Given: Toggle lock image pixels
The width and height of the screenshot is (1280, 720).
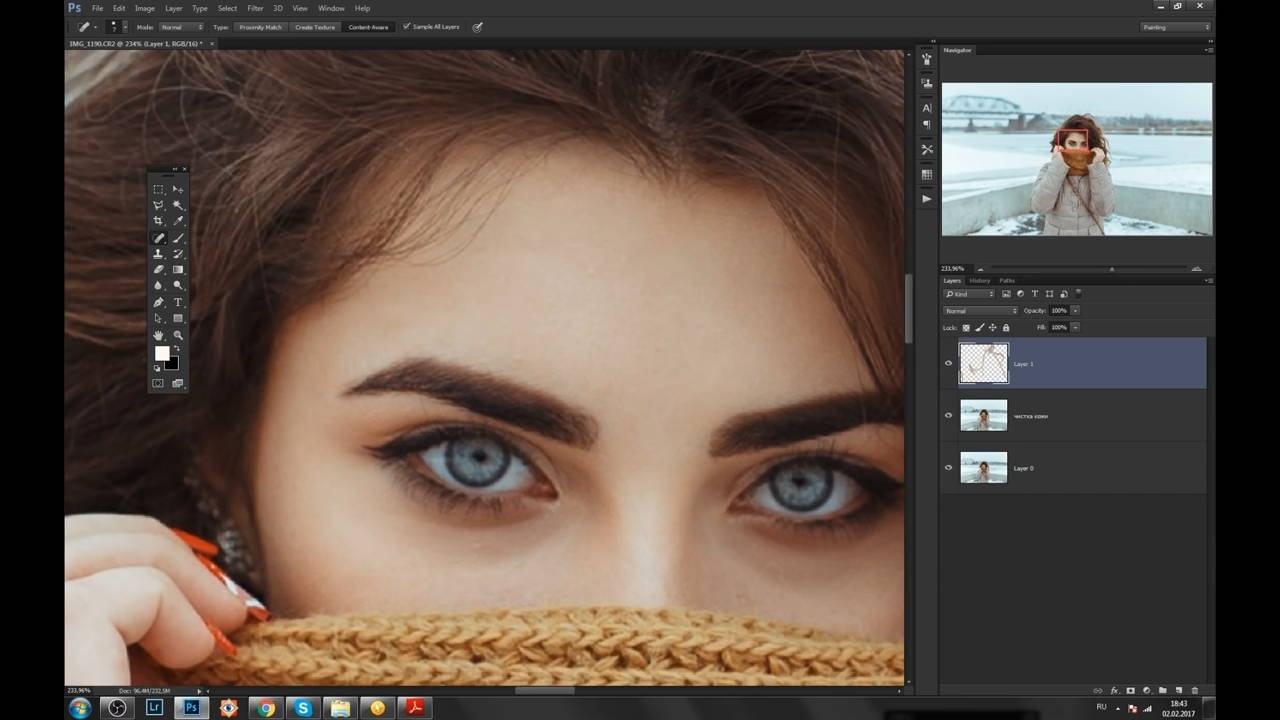Looking at the screenshot, I should (x=980, y=327).
